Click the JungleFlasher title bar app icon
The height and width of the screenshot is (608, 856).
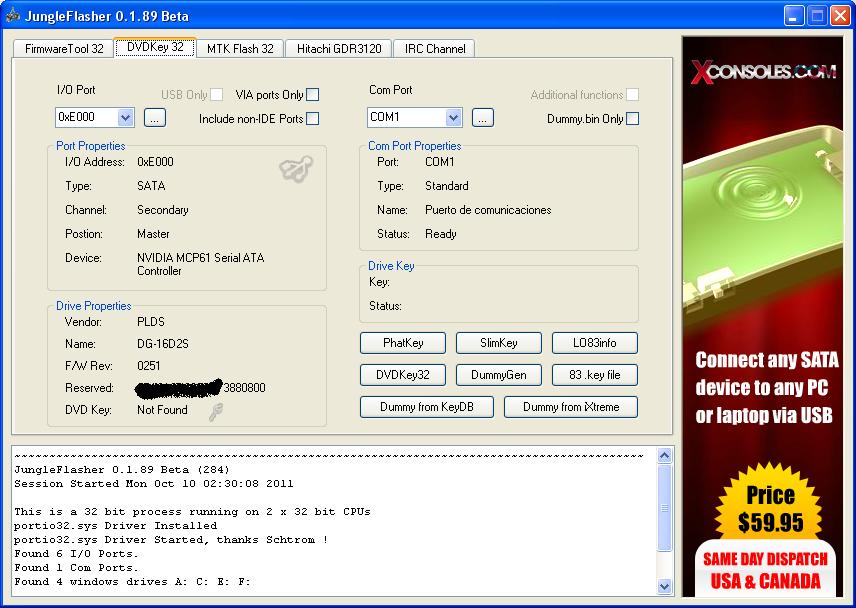point(13,15)
